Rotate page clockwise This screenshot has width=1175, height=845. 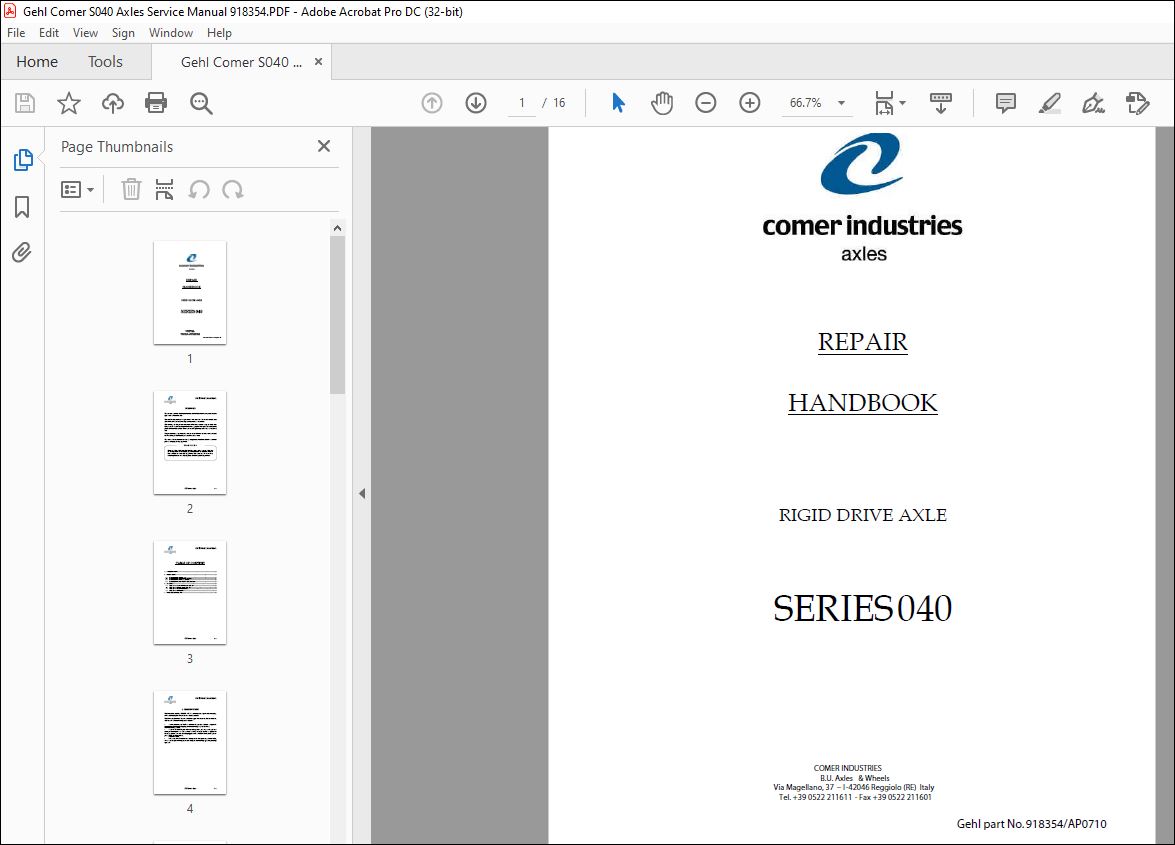232,190
